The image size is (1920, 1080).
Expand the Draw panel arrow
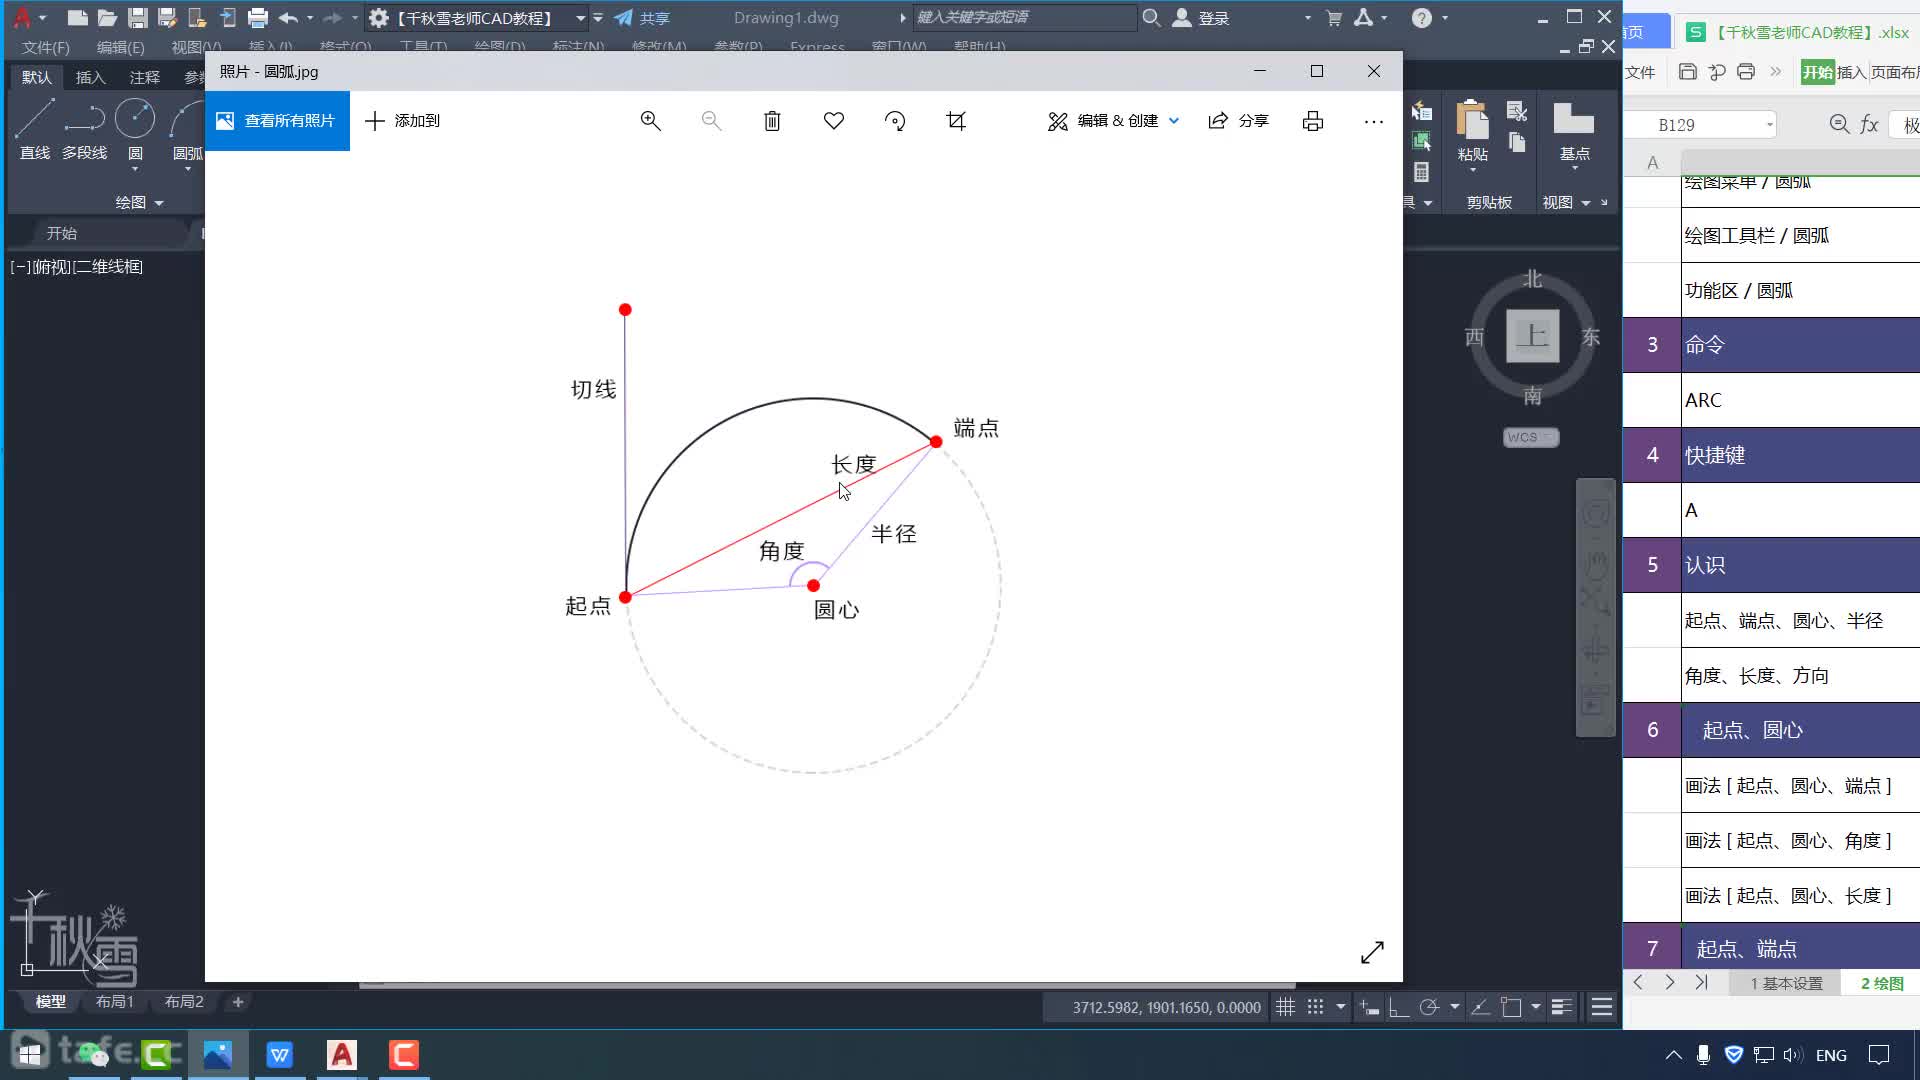pos(159,203)
